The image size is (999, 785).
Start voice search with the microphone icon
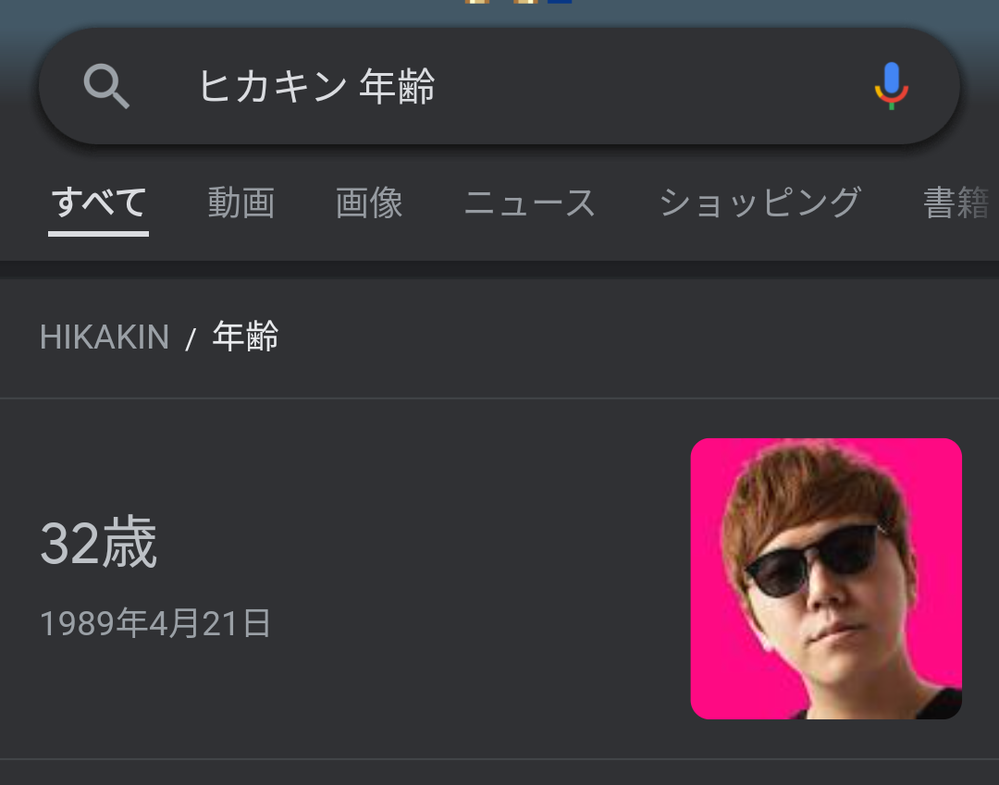click(891, 86)
